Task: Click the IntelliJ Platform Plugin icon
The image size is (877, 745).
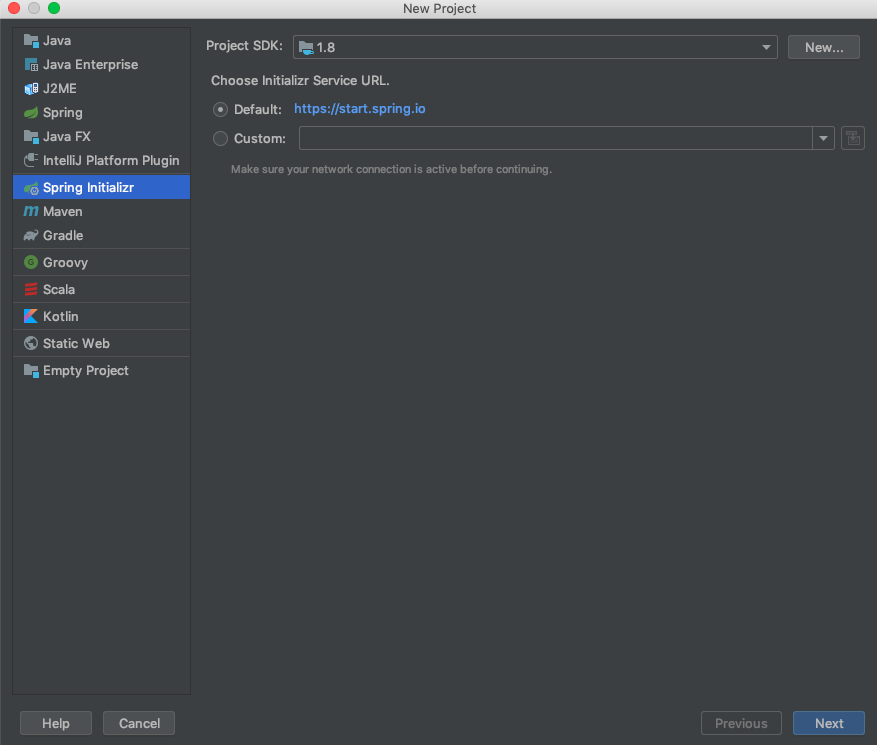Action: (31, 161)
